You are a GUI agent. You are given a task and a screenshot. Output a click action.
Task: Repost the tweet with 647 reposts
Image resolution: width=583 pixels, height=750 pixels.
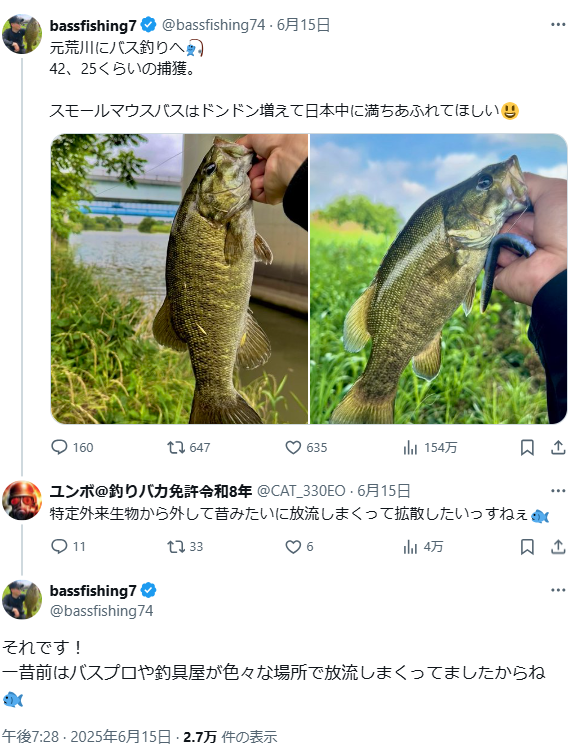pyautogui.click(x=188, y=448)
